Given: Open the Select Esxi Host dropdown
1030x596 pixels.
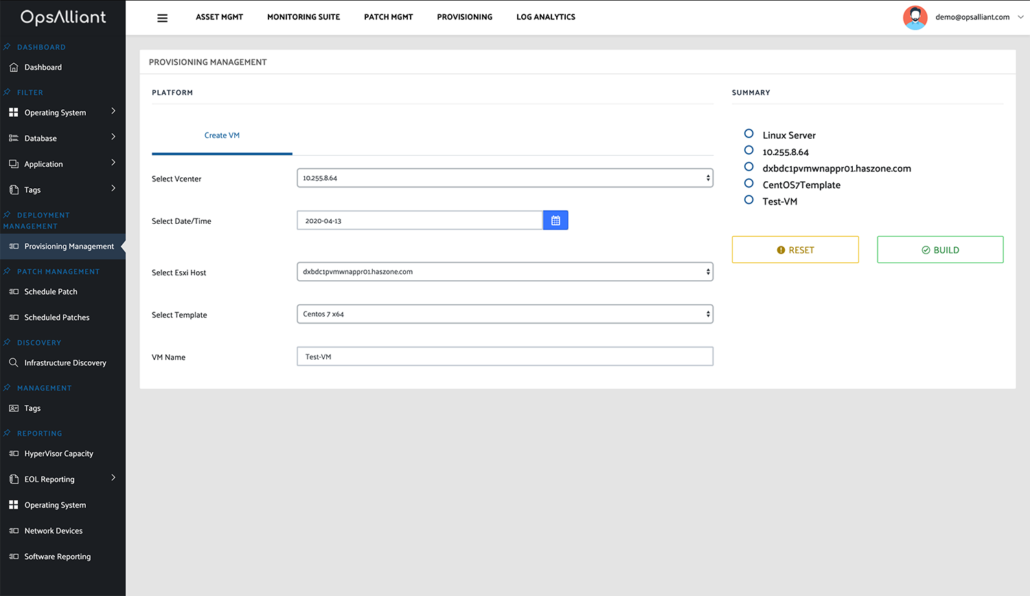Looking at the screenshot, I should click(505, 271).
